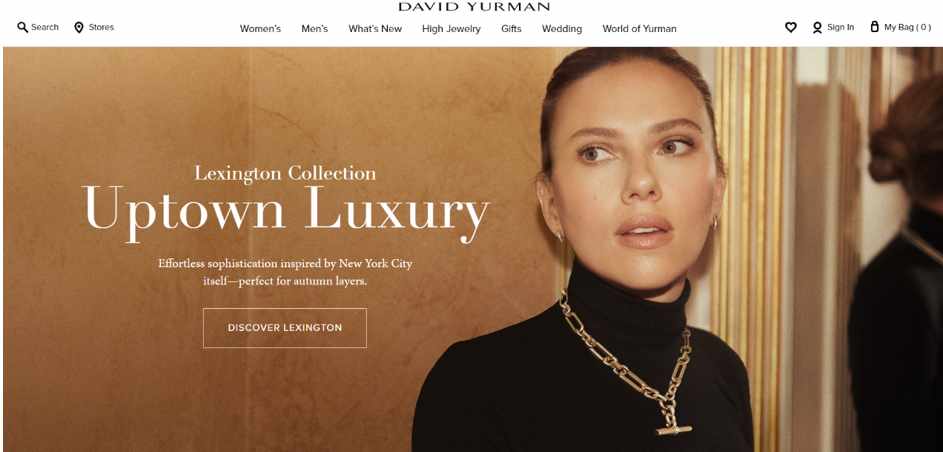Open the What's New menu
Screen dimensions: 943x452
375,28
